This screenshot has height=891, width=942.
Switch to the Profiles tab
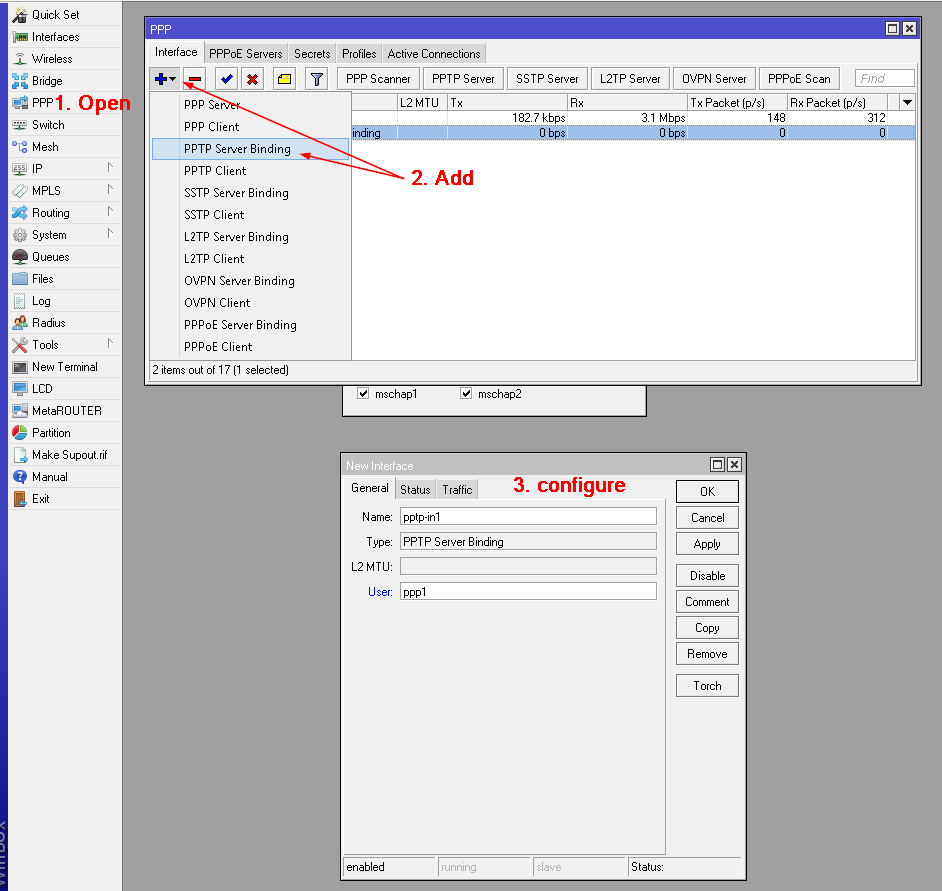(x=359, y=53)
